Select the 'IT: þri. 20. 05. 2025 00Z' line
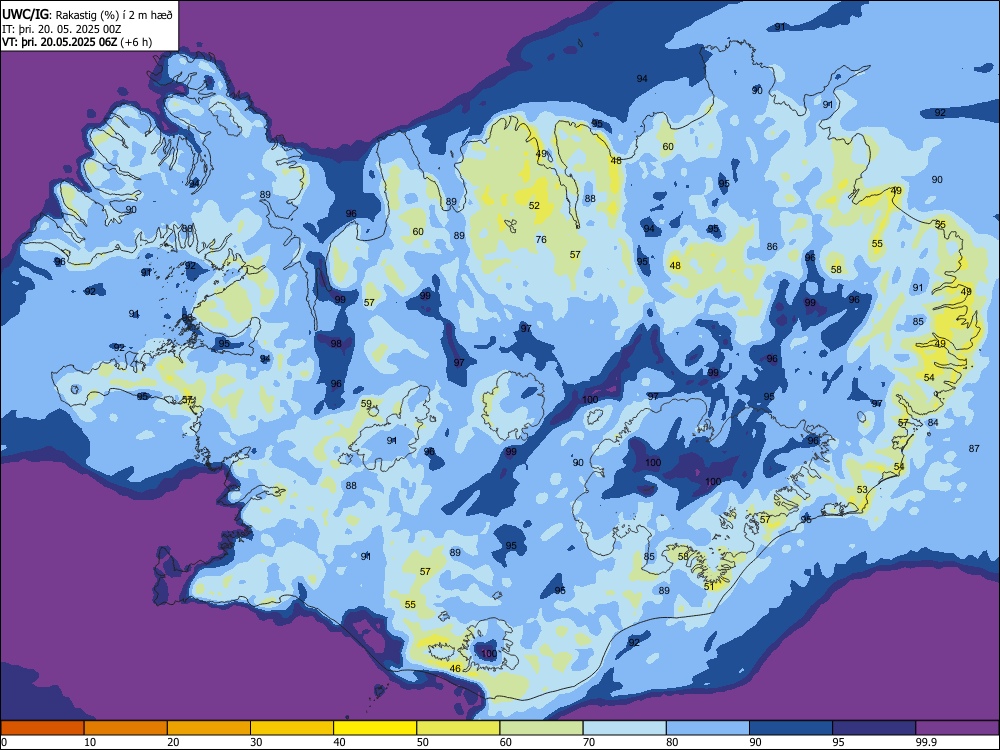 coord(62,29)
